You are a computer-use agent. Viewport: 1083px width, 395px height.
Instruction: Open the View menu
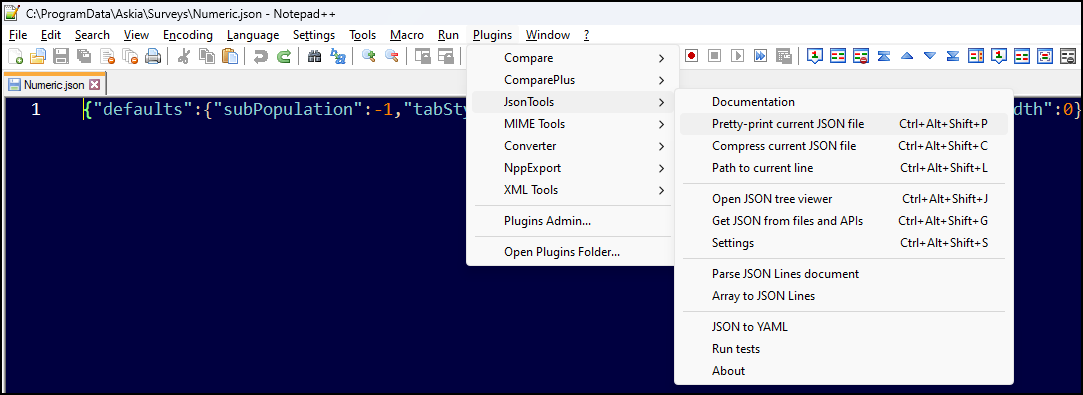(x=136, y=35)
